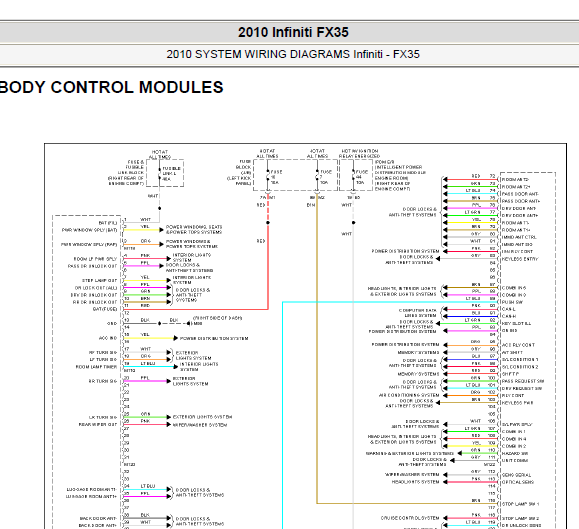Click the 'STOP LAMP SW 1' pin label
This screenshot has width=579, height=529.
point(520,504)
